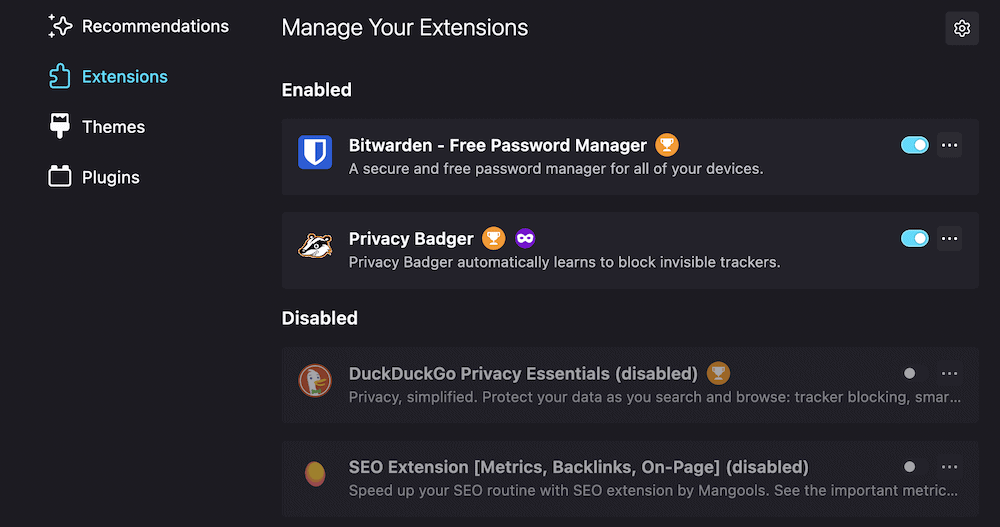Click Bitwarden's recommended trophy badge
Viewport: 1000px width, 527px height.
[x=667, y=145]
